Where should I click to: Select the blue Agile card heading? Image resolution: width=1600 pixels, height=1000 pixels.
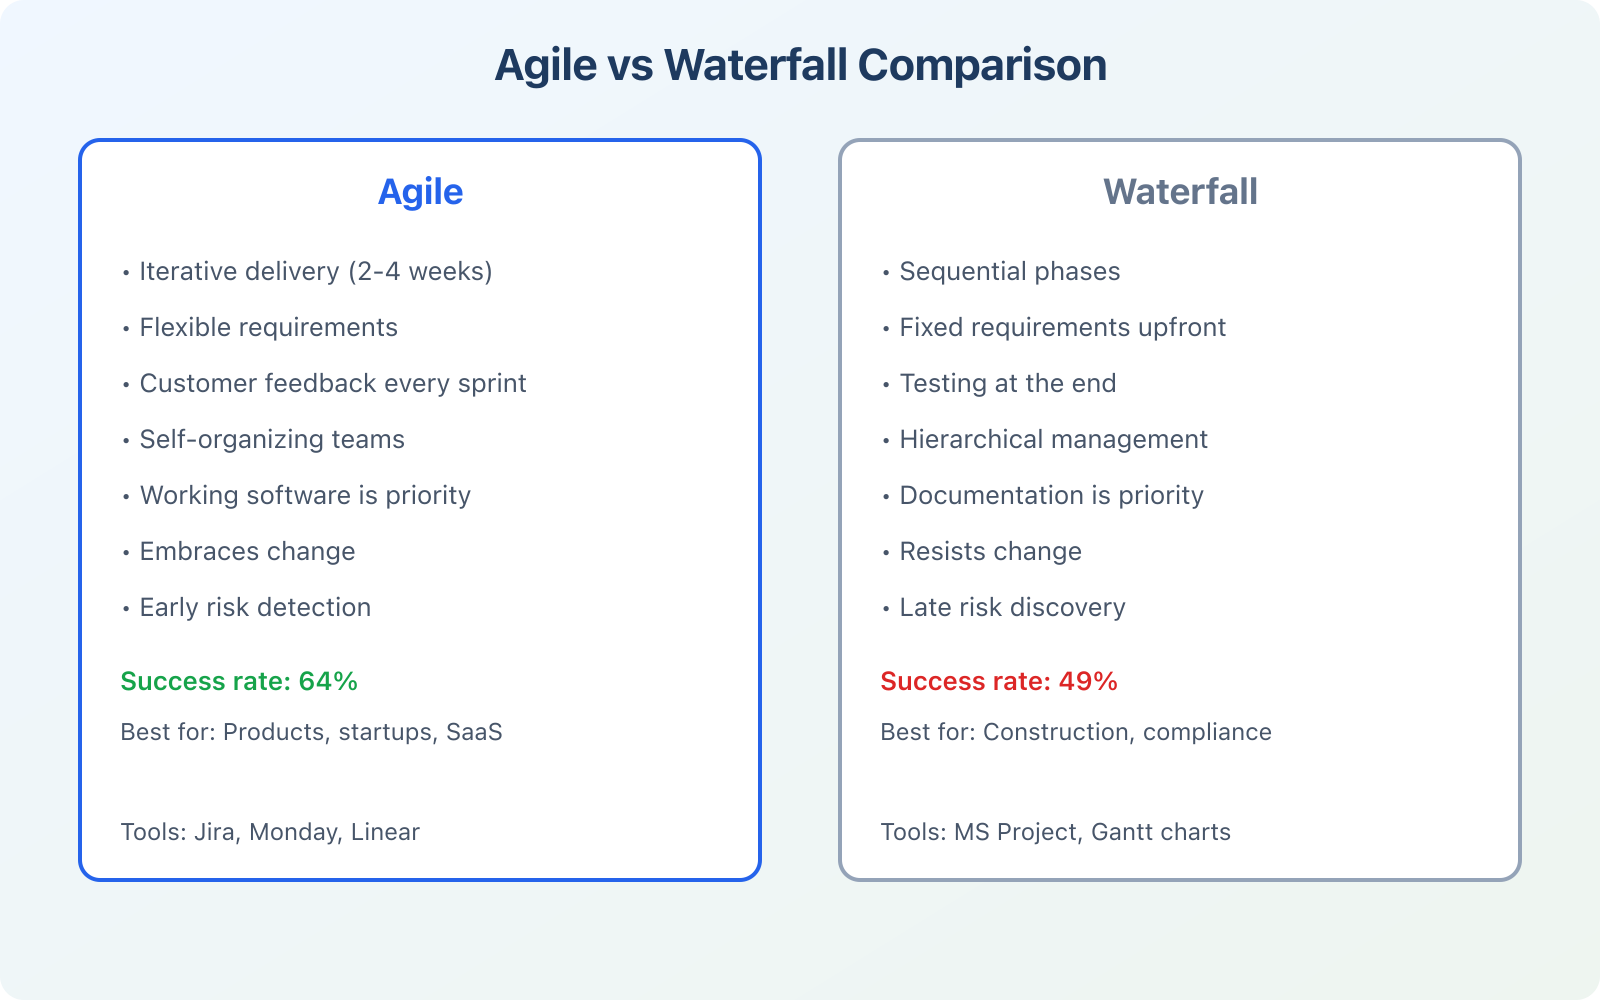[420, 192]
